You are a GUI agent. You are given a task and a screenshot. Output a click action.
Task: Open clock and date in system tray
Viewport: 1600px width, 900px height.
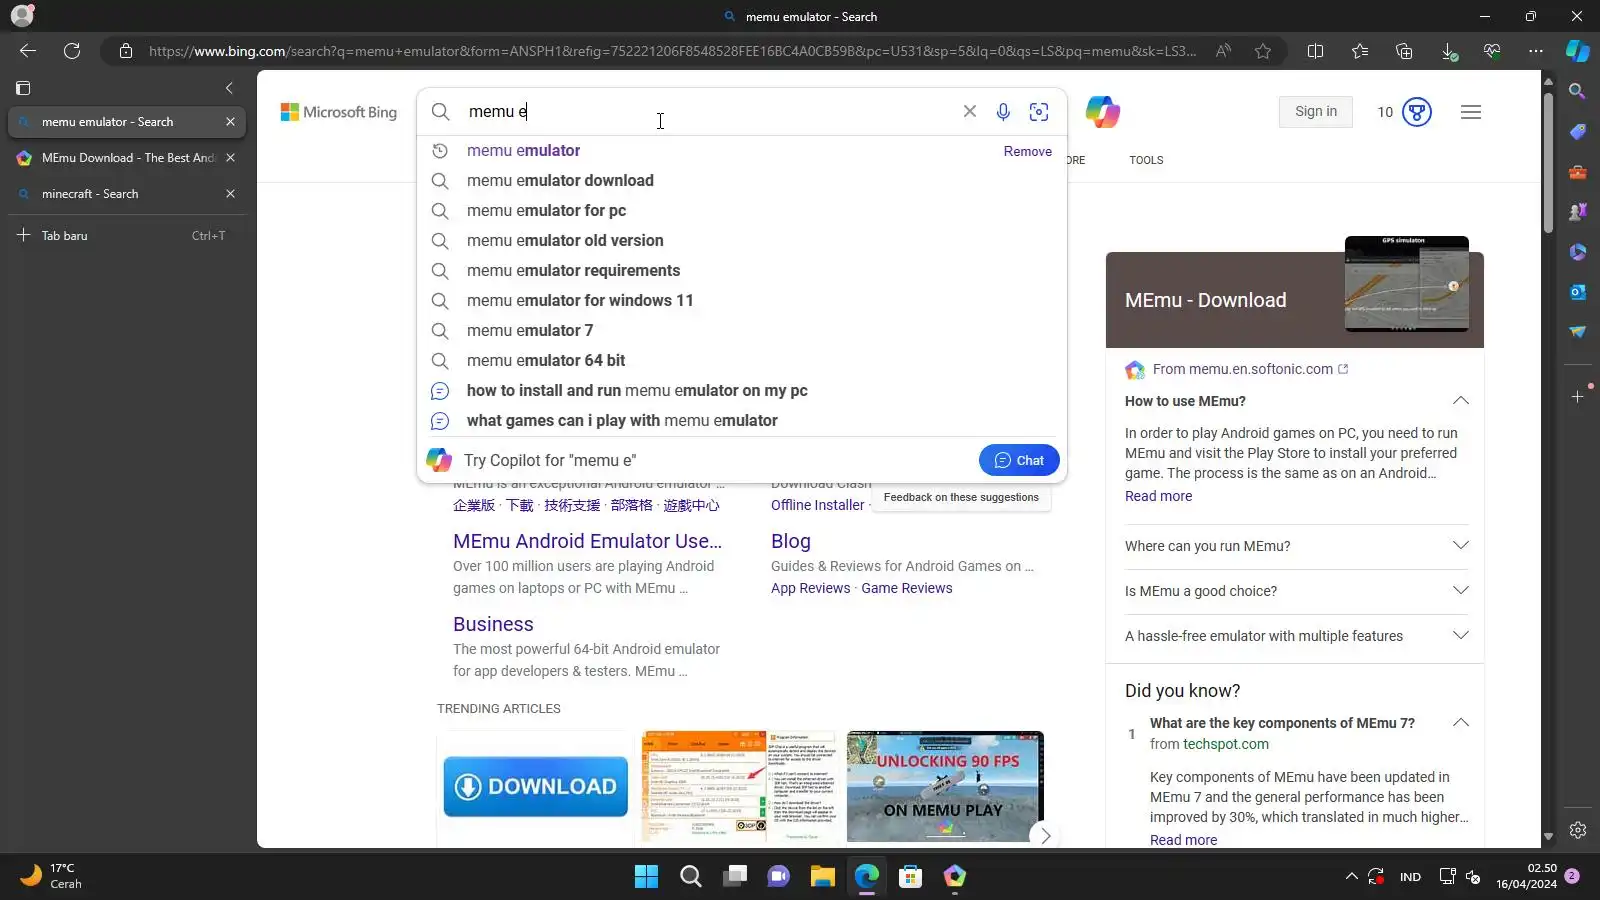(1526, 877)
